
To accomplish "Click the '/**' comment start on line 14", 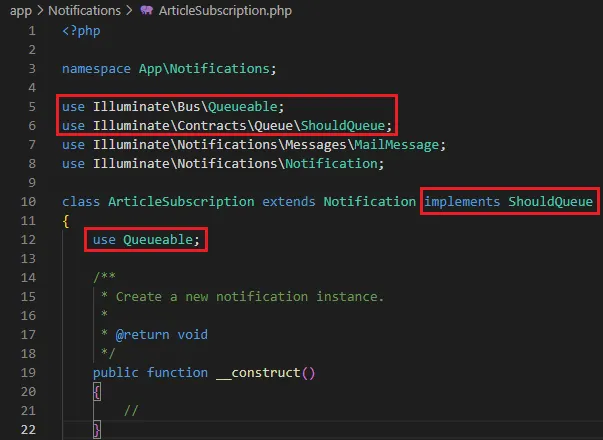I will (x=104, y=277).
